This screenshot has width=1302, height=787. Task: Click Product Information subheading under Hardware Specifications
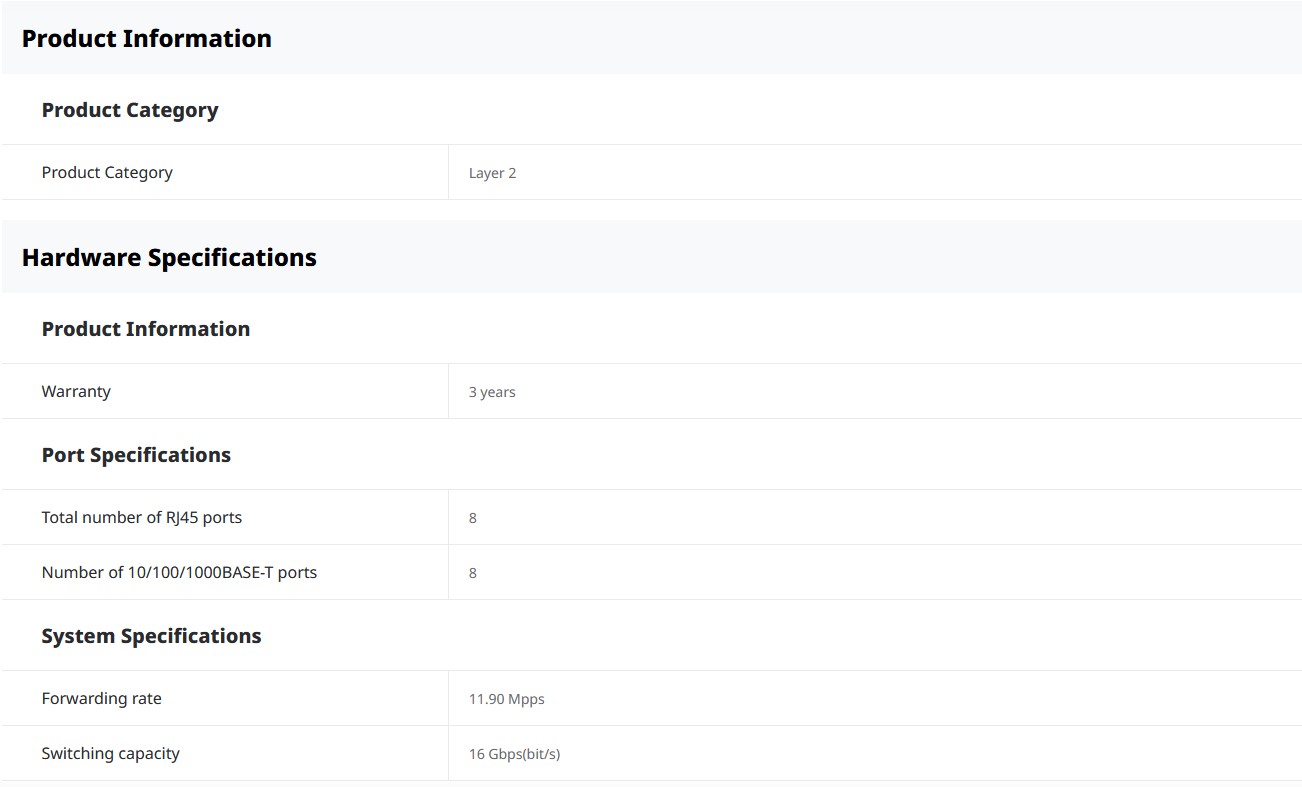click(146, 330)
